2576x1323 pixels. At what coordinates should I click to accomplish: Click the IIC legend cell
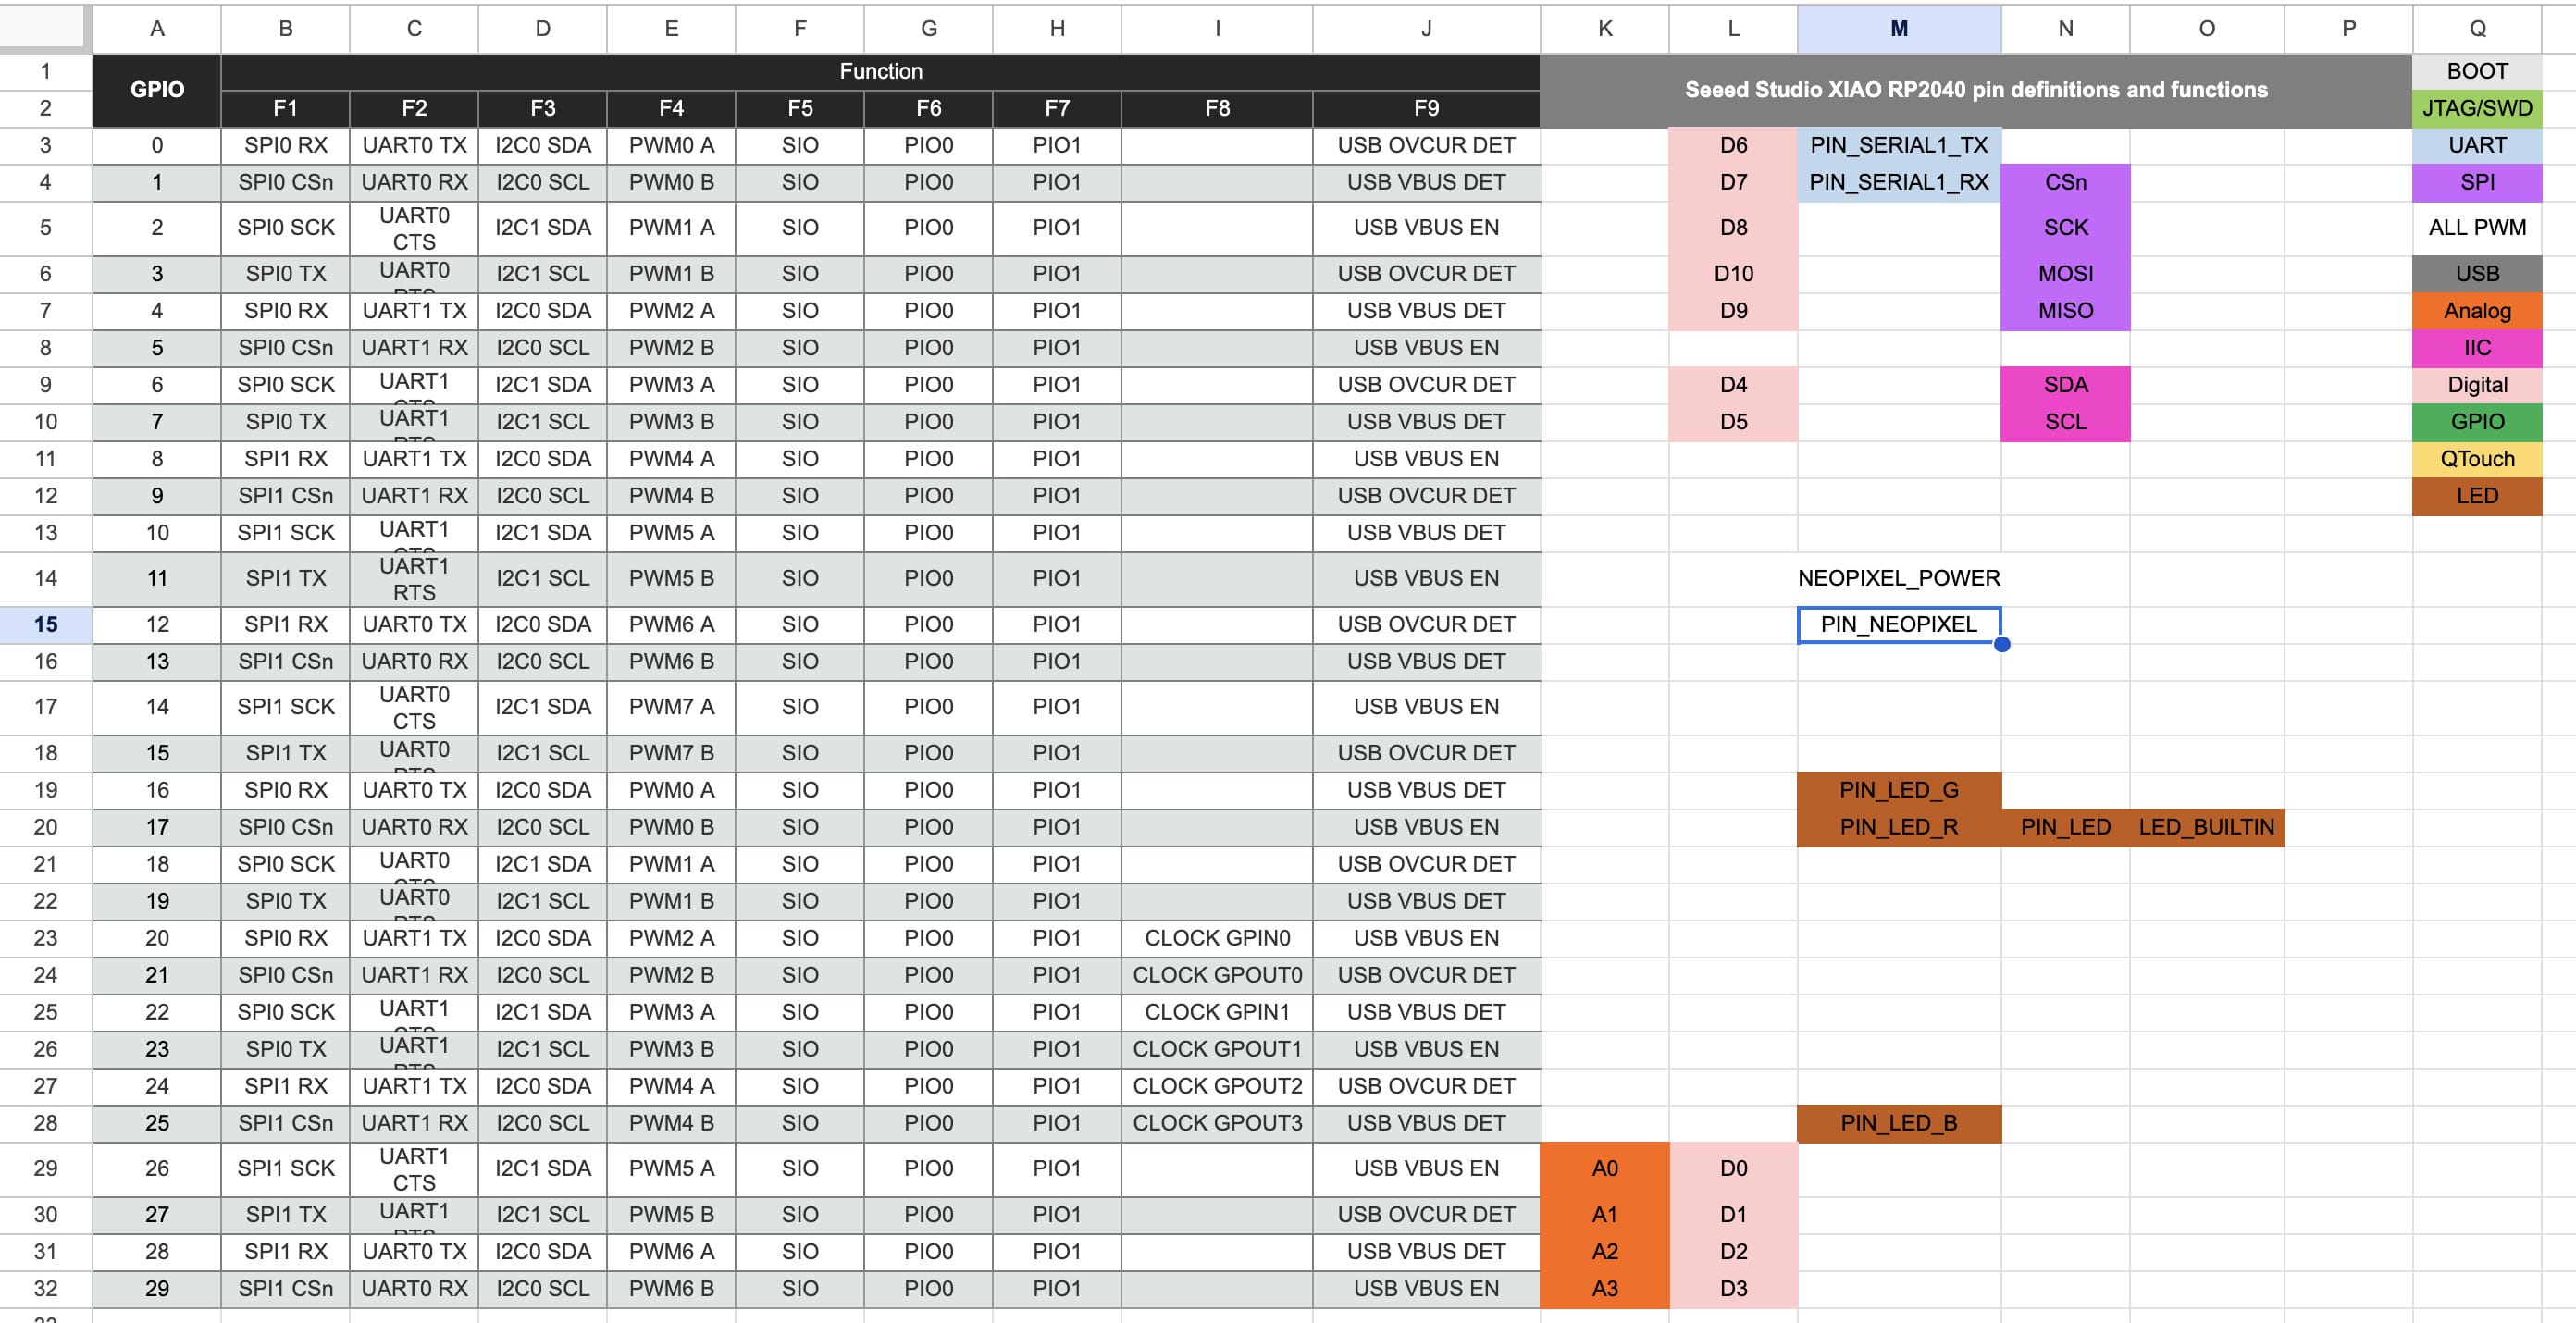[2477, 348]
